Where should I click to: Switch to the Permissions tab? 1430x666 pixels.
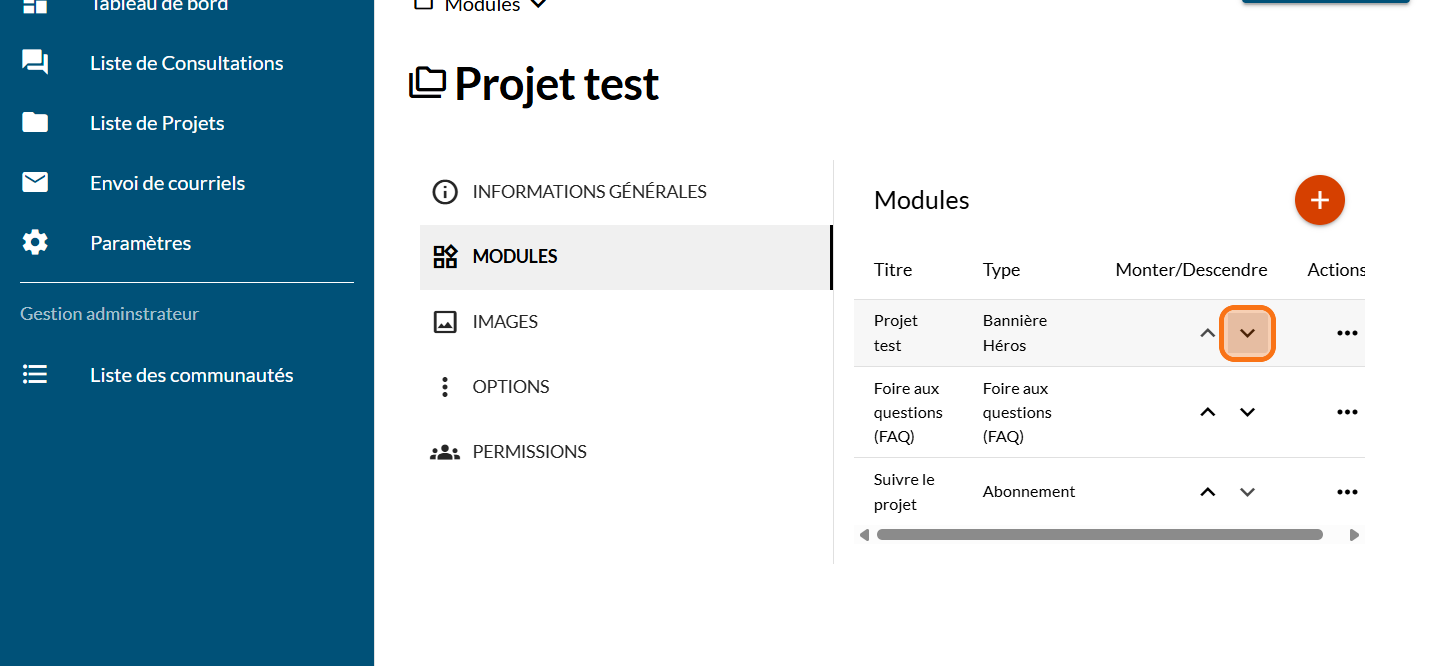pos(529,451)
